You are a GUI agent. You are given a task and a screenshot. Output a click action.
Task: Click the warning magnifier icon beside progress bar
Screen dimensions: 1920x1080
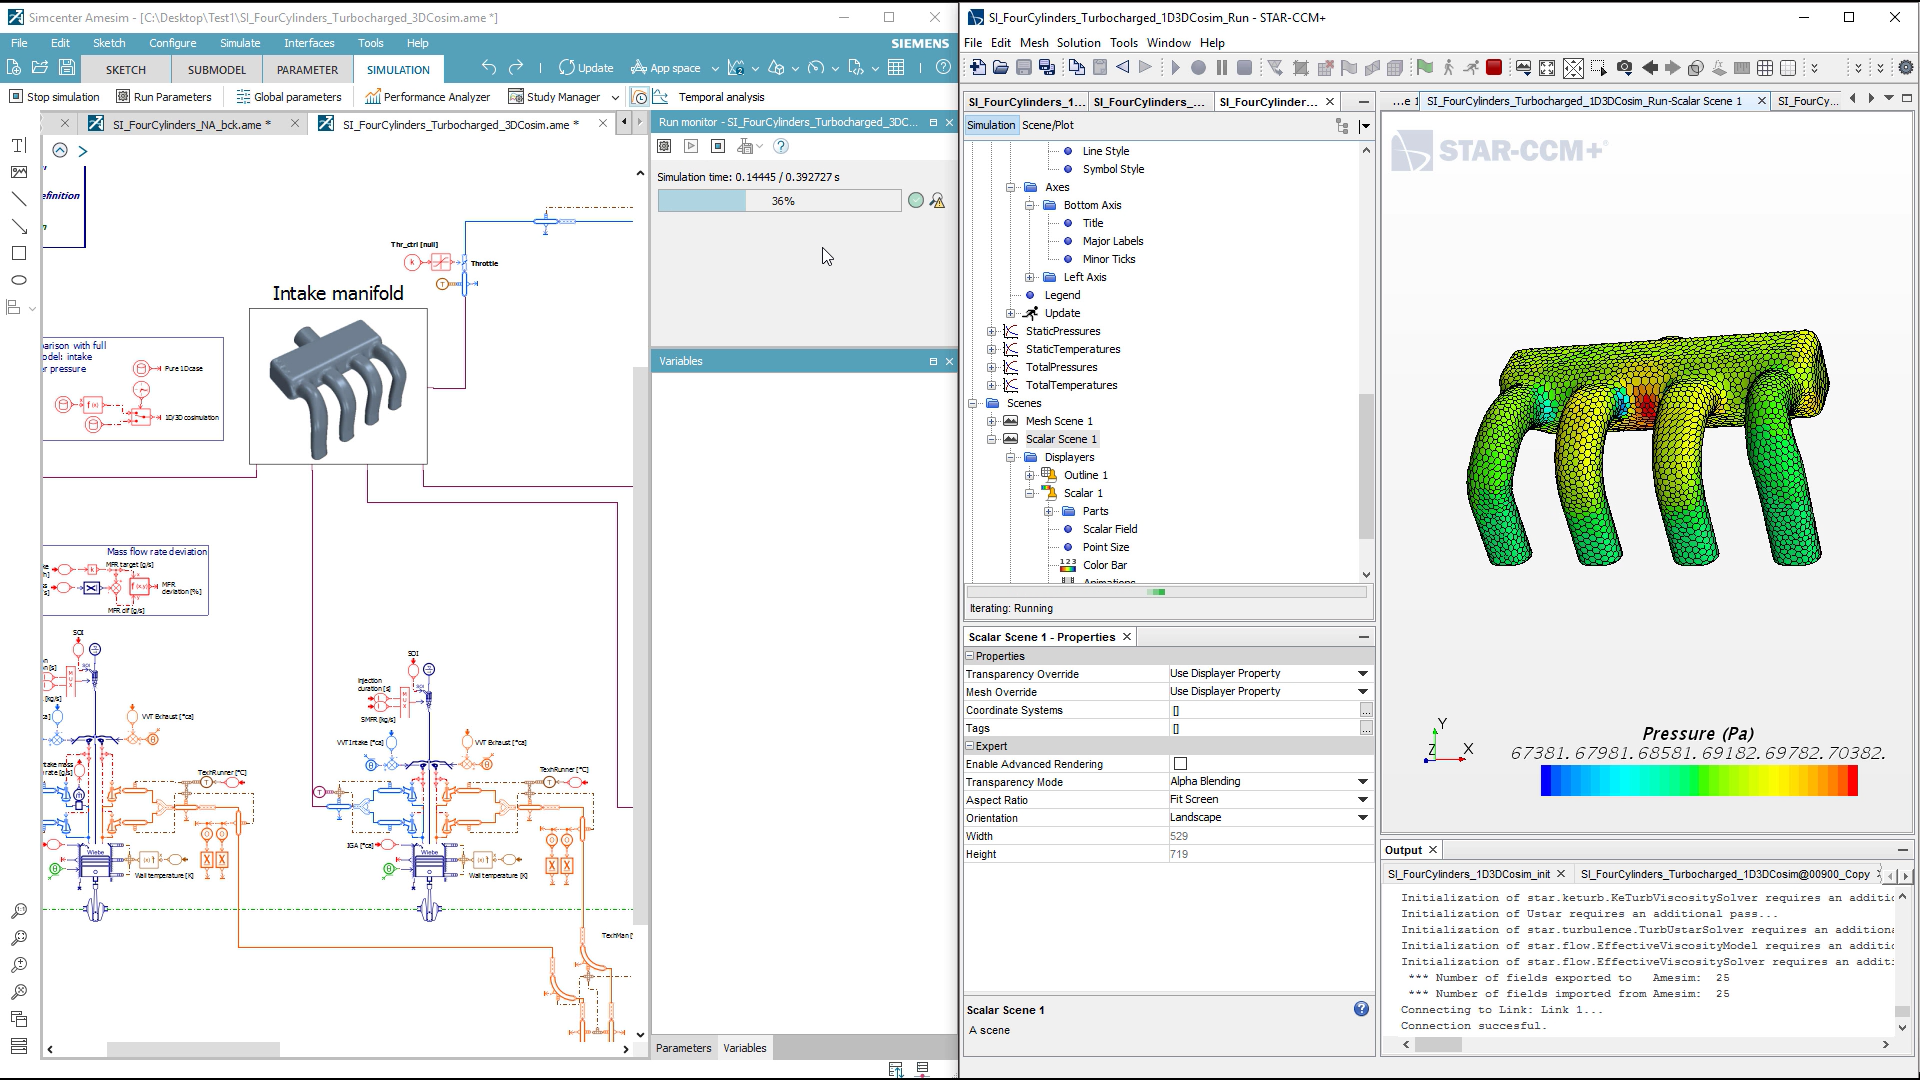tap(938, 201)
